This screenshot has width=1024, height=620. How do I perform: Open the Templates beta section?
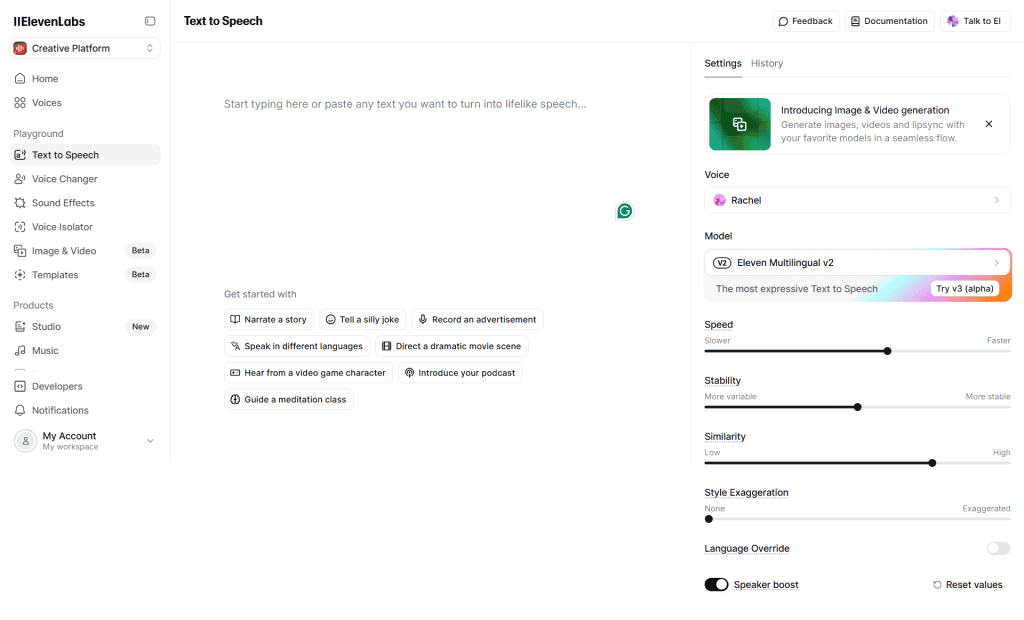point(55,274)
